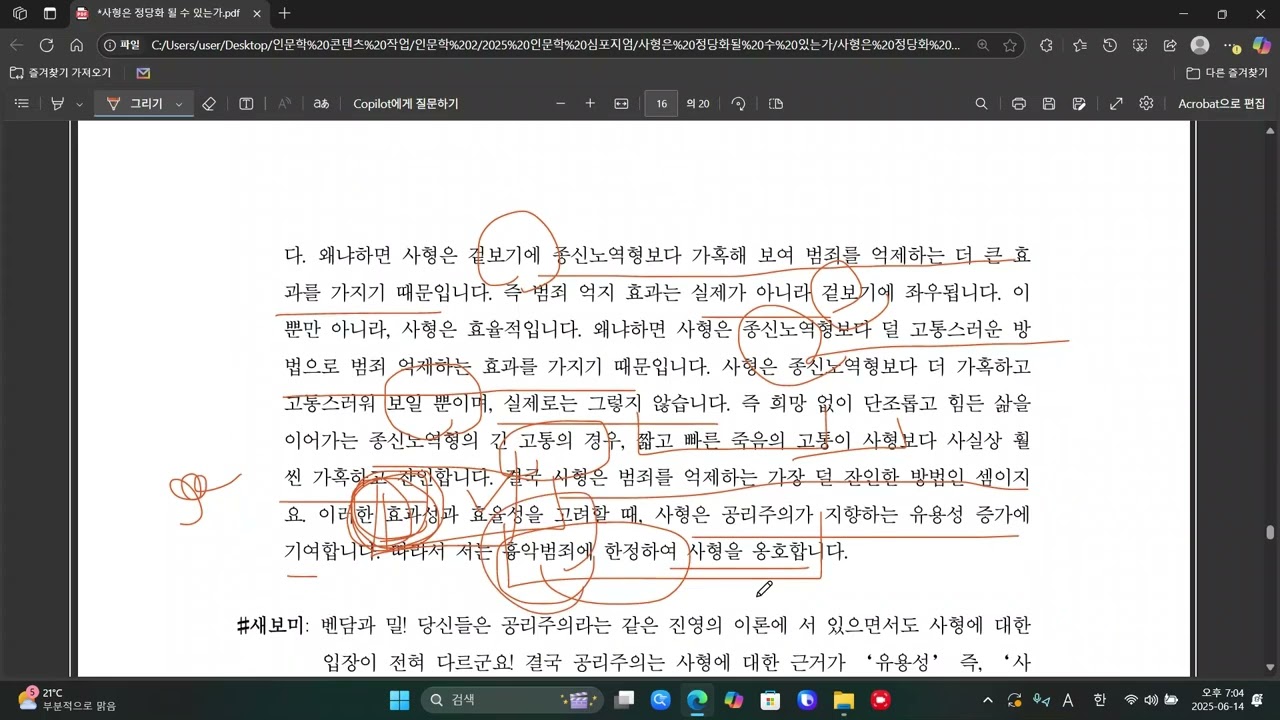Open 다른 즐겨찾기 folder
This screenshot has height=720, width=1280.
[1226, 73]
